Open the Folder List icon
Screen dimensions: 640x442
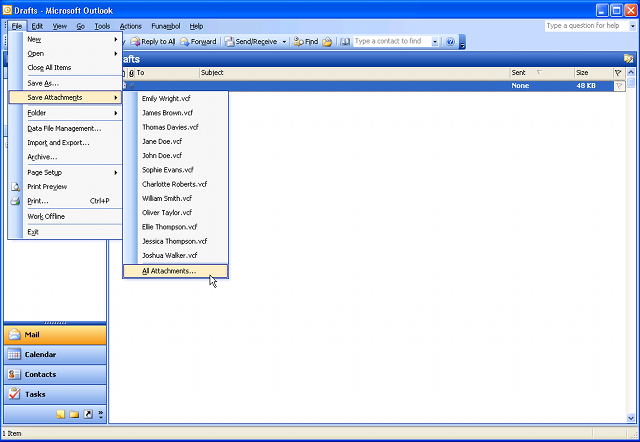tap(74, 414)
